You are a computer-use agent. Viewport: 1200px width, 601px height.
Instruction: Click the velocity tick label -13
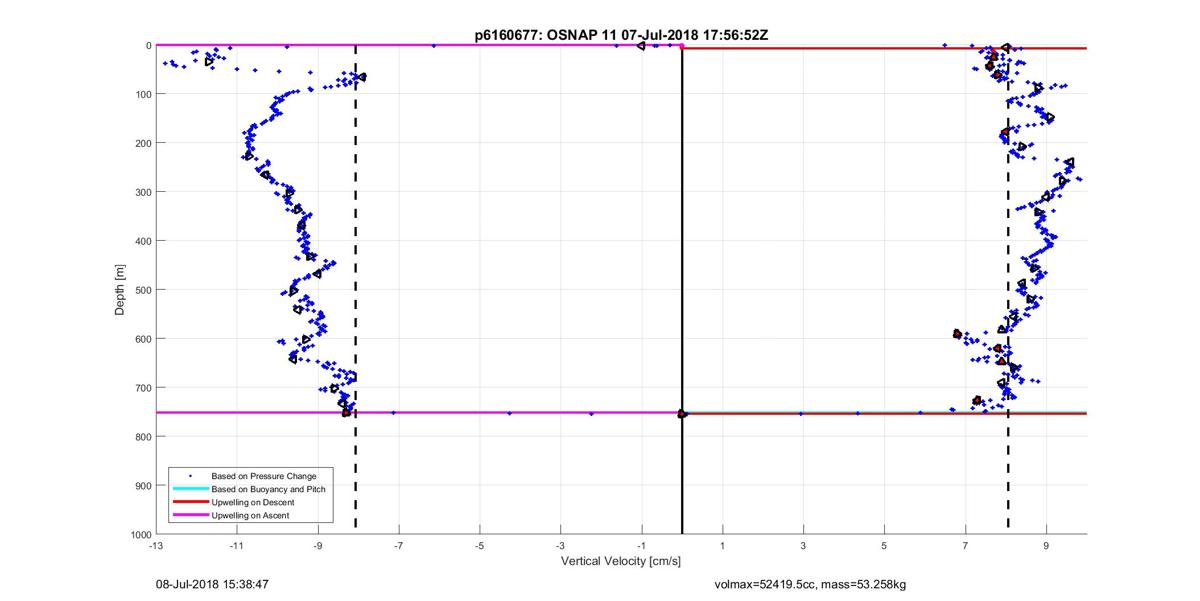pos(156,547)
